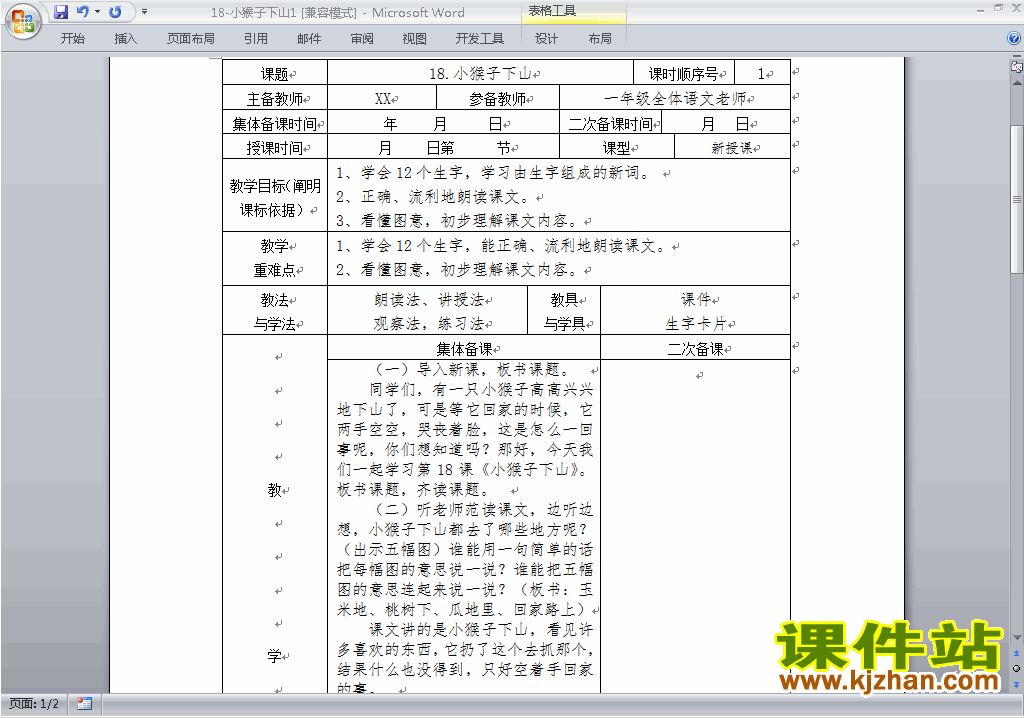Click the 主备教师 cell

275,98
